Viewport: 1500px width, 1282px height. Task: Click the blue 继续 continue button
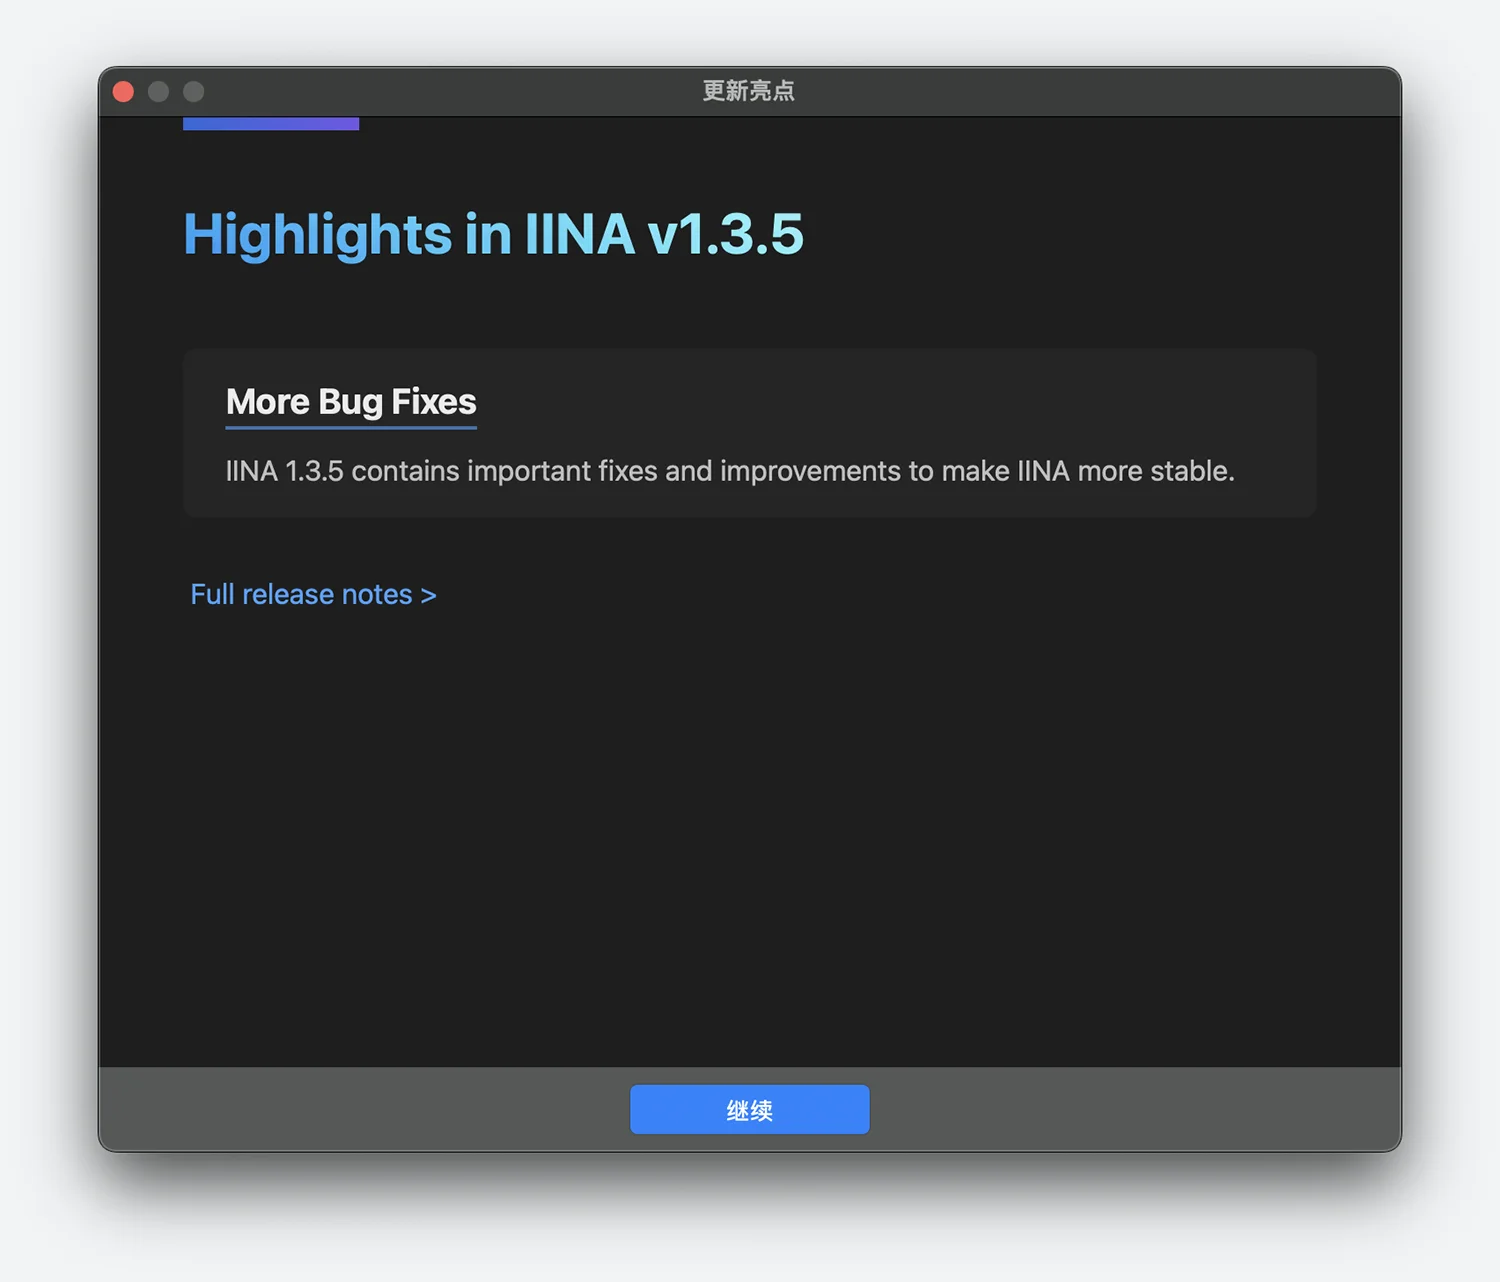tap(749, 1109)
